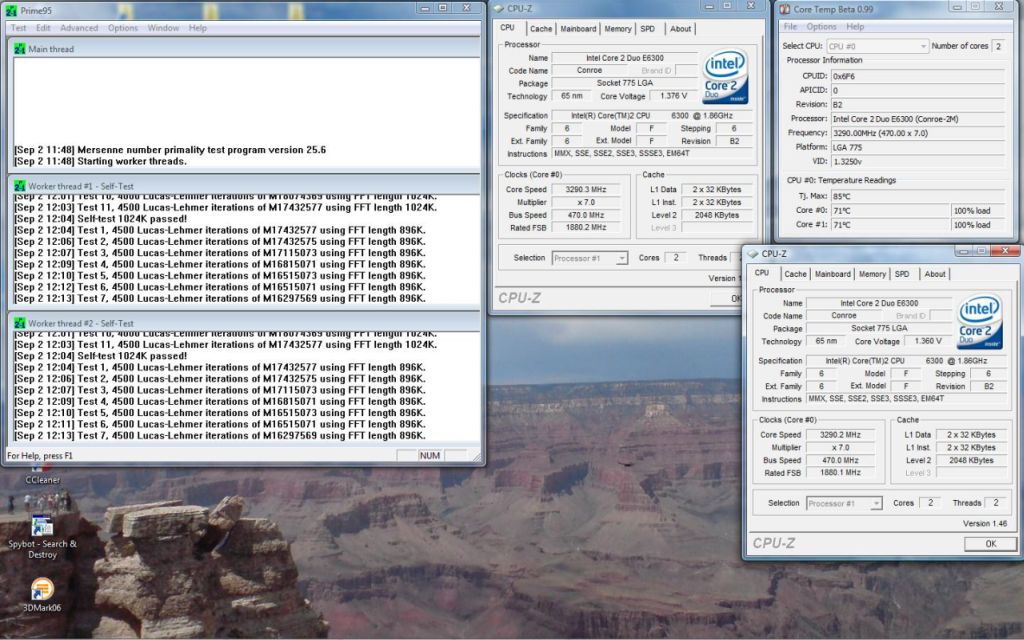The height and width of the screenshot is (640, 1024).
Task: Click the Worker thread #2 - Self-Test title bar
Action: point(245,323)
